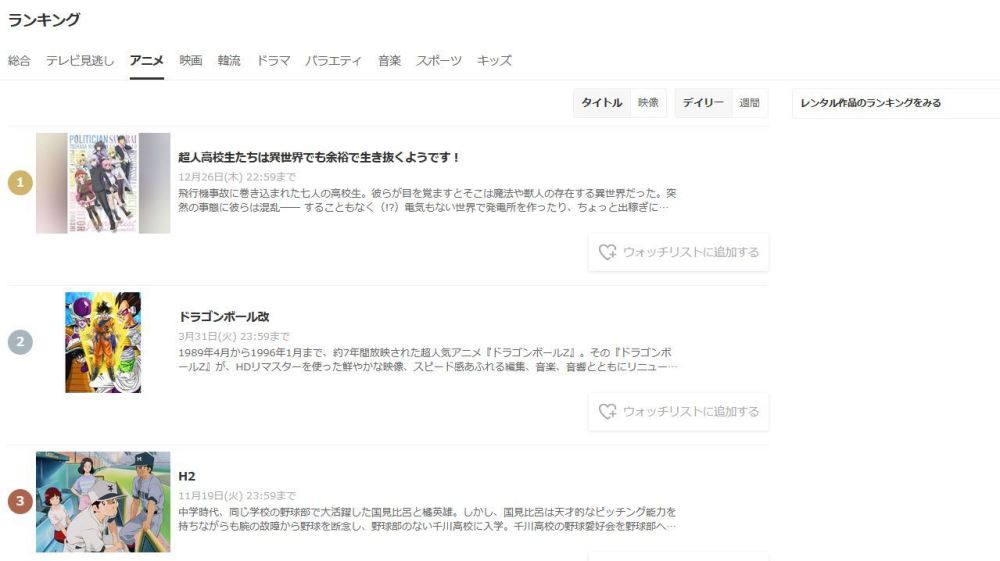
Task: Open the 超人高校生たち poster thumbnail
Action: pyautogui.click(x=103, y=183)
